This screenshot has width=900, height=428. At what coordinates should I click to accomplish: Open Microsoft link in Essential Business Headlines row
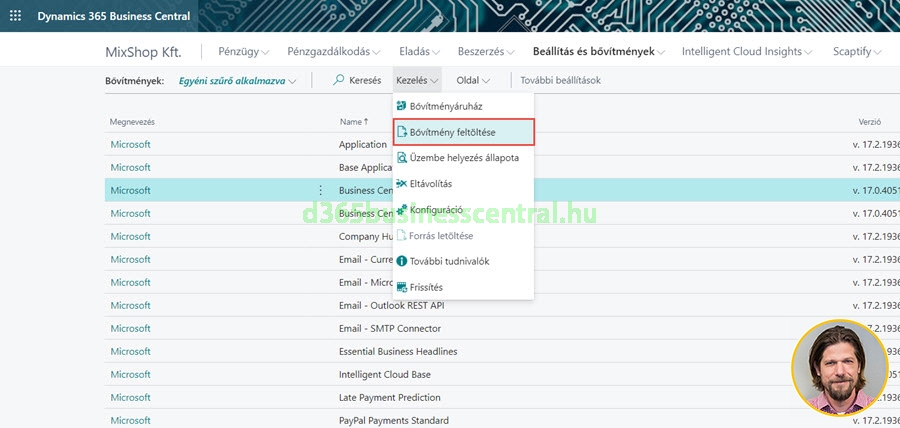pyautogui.click(x=130, y=352)
